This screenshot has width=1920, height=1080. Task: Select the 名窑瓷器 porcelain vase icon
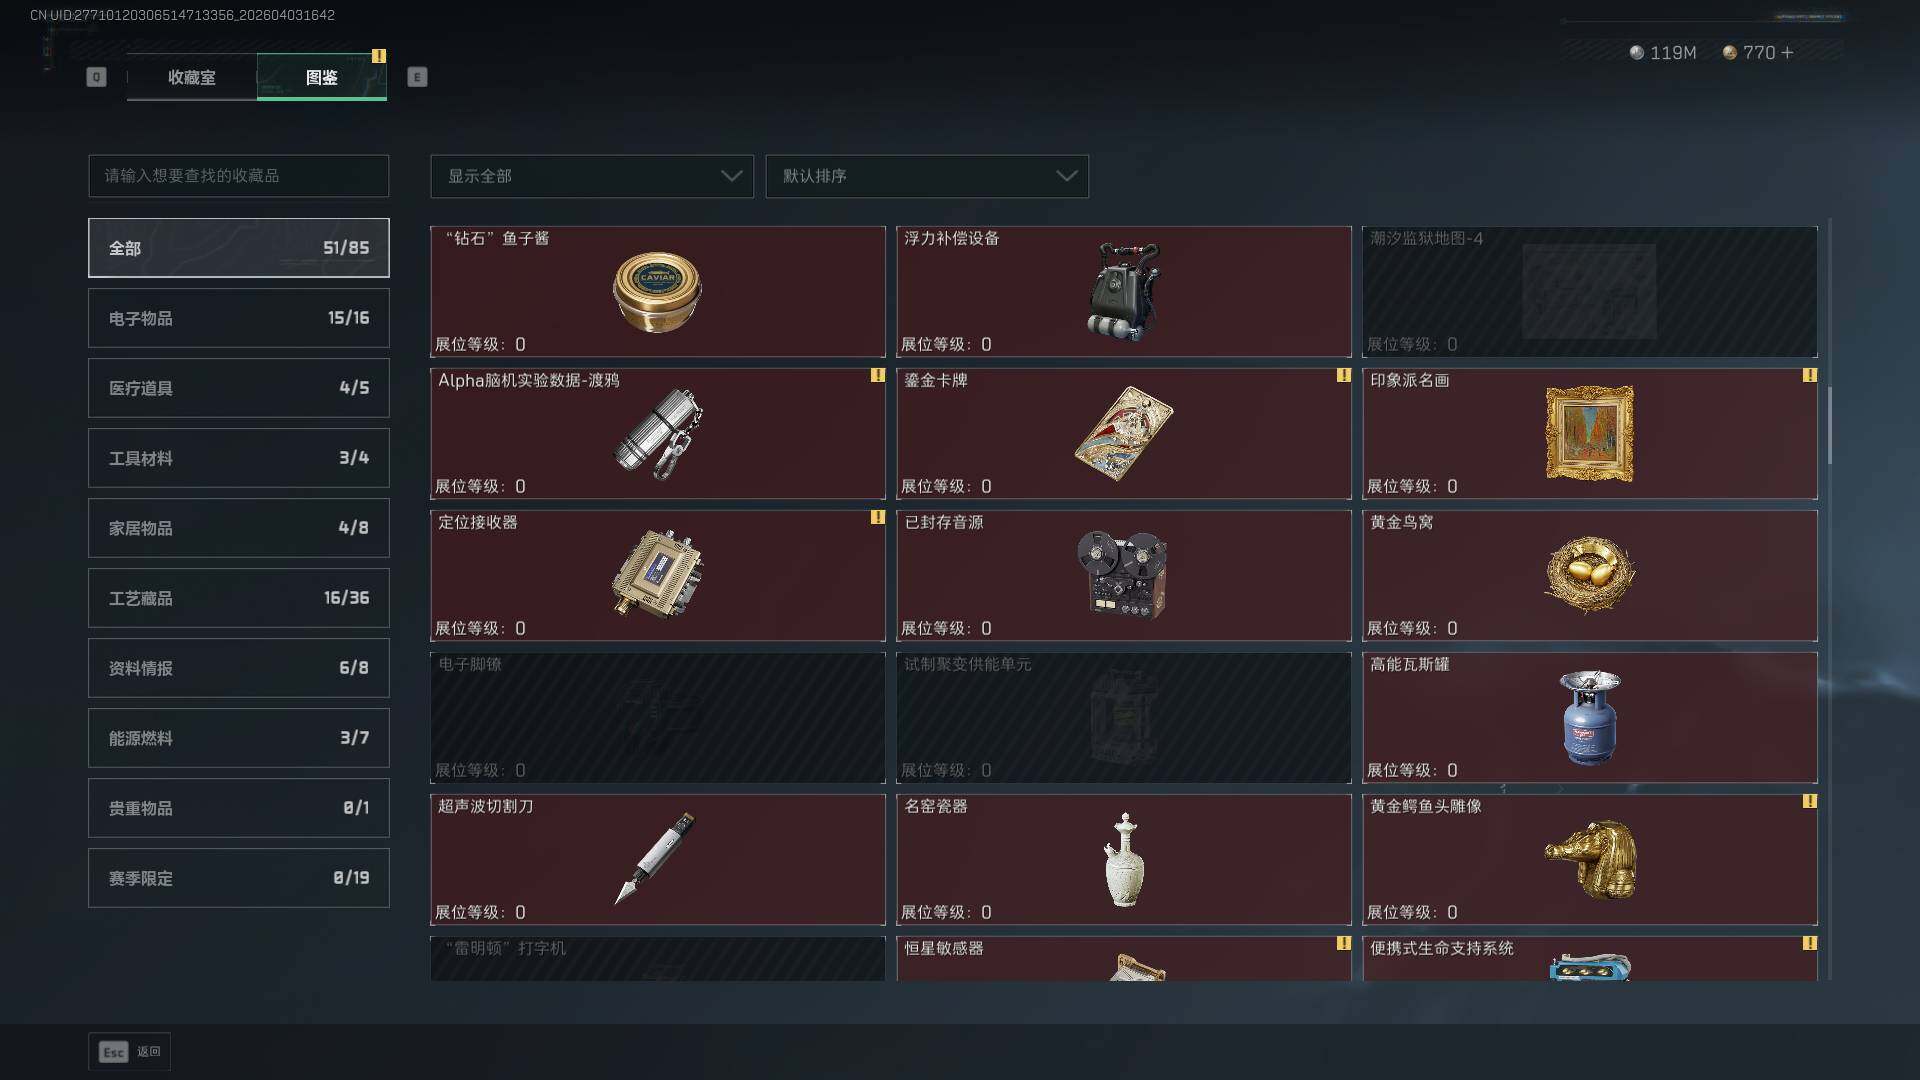click(1125, 860)
